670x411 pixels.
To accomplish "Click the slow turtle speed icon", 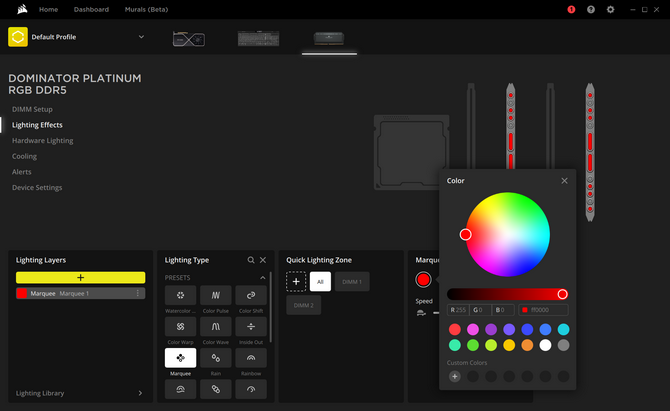I will pos(421,313).
